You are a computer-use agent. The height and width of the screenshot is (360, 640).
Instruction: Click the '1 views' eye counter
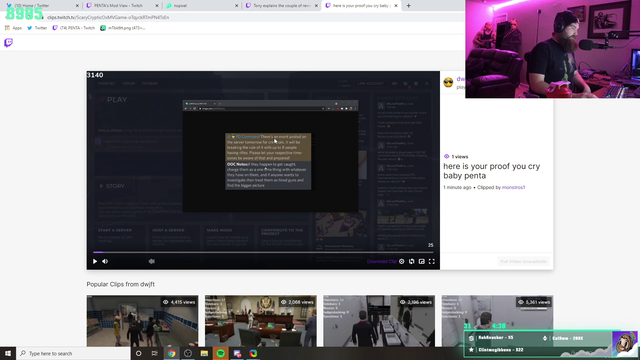point(456,156)
